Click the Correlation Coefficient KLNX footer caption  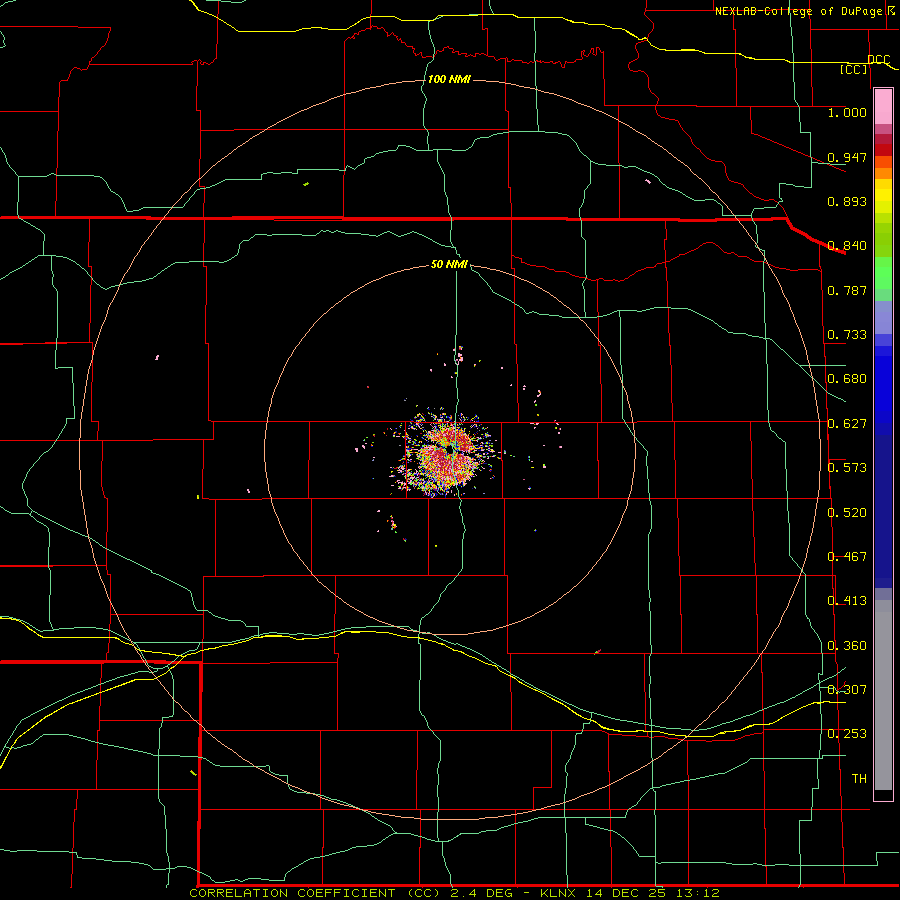[454, 893]
